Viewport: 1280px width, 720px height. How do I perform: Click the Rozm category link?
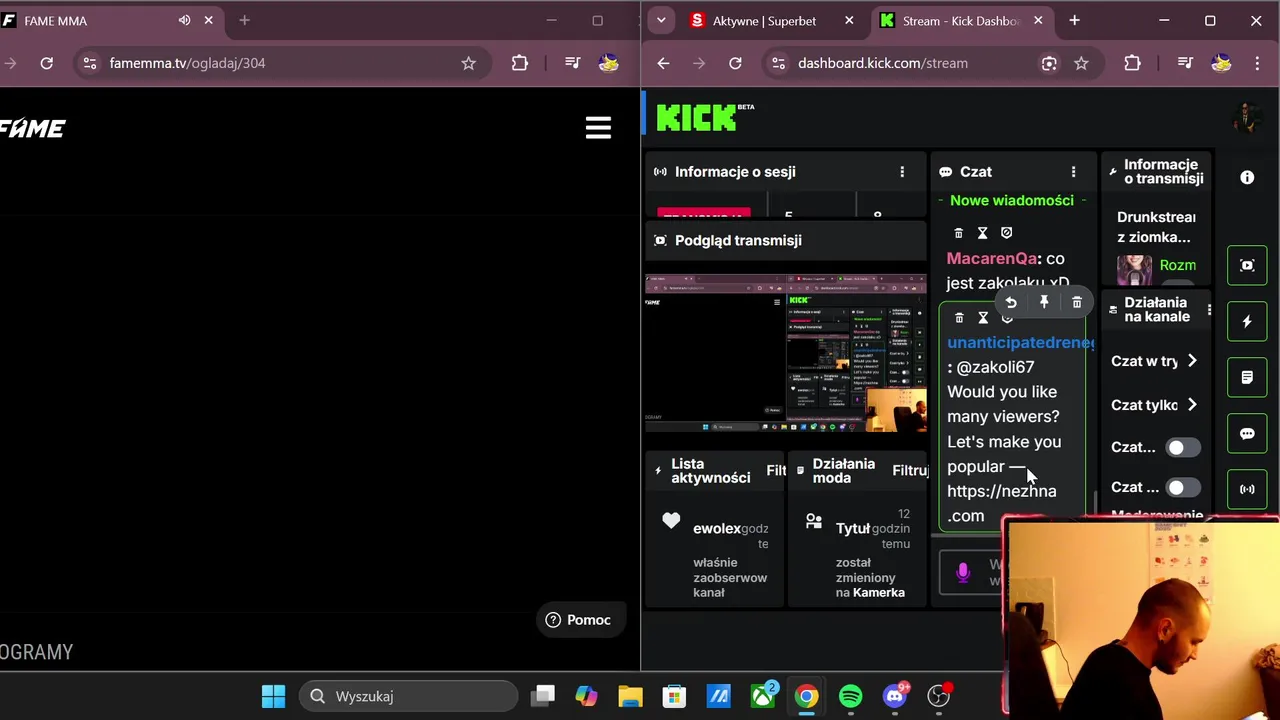[x=1177, y=265]
